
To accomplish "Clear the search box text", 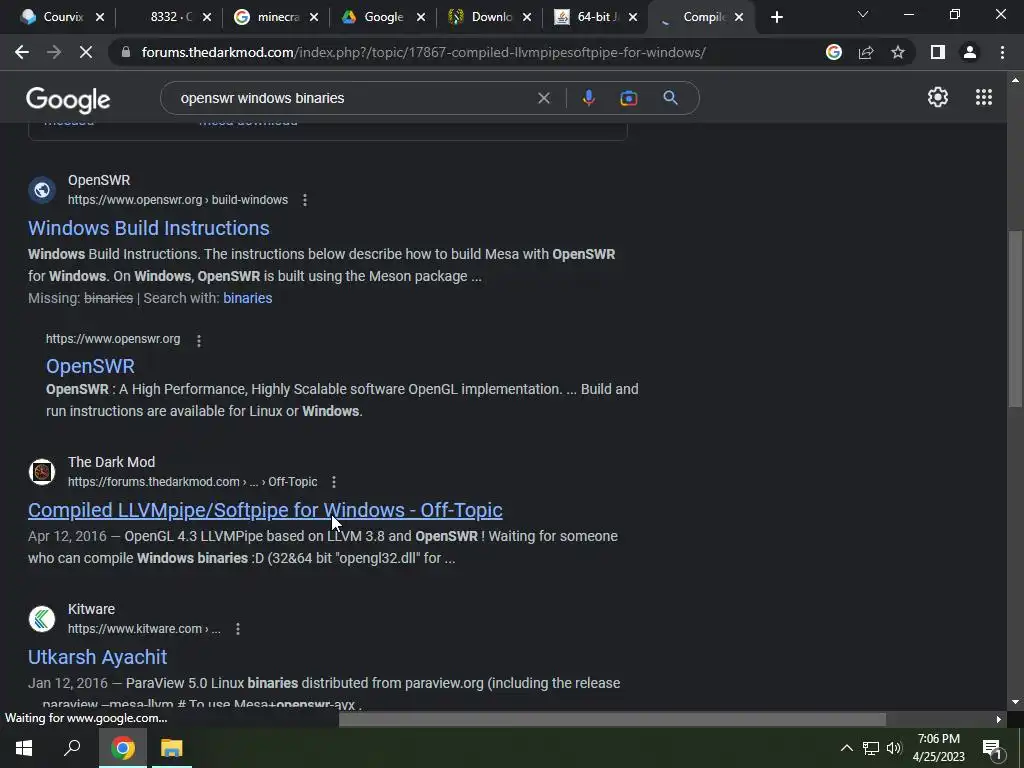I will coord(543,98).
